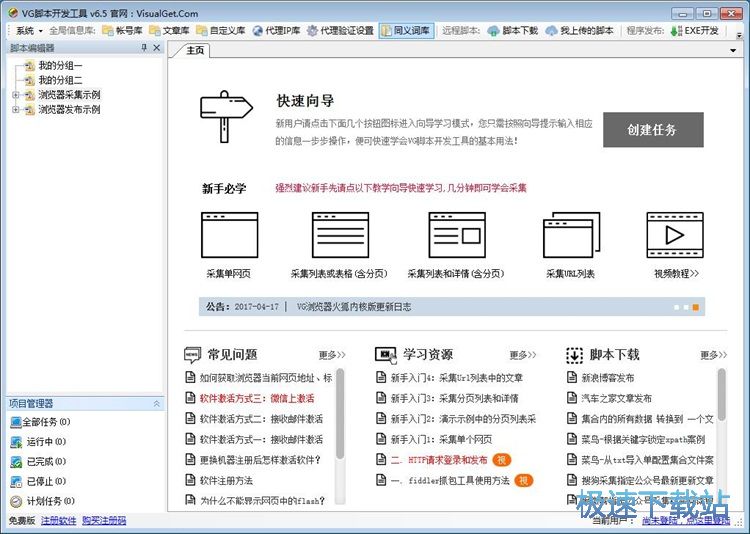Image resolution: width=750 pixels, height=534 pixels.
Task: Open the 自定义库 library
Action: [x=221, y=31]
